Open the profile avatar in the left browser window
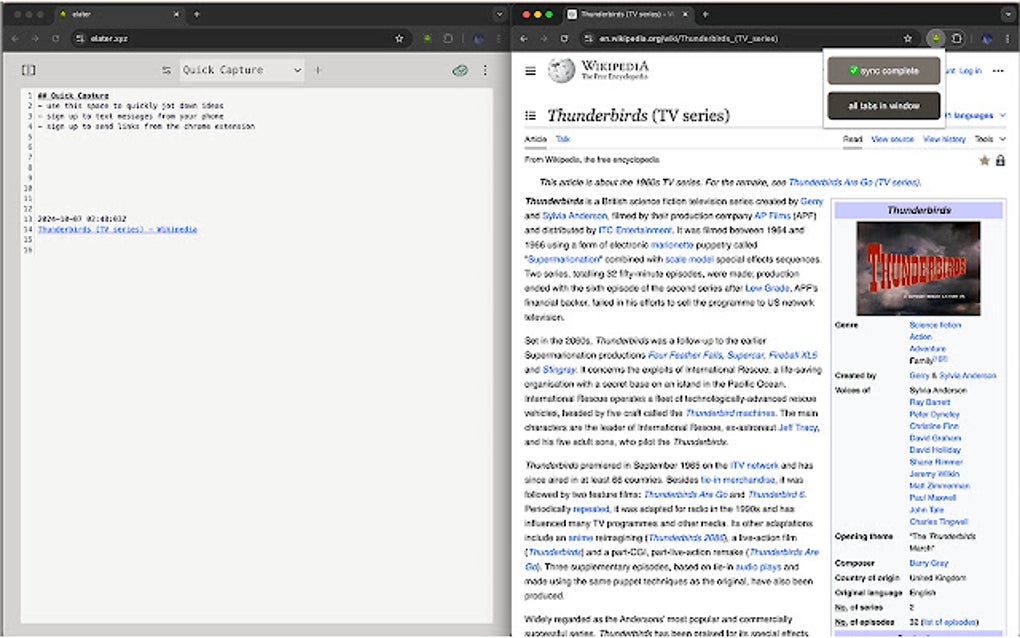The height and width of the screenshot is (638, 1020). point(478,38)
